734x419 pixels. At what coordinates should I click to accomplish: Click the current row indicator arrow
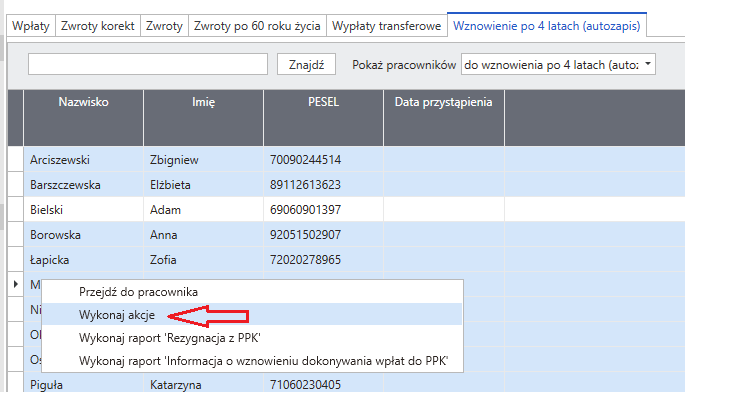click(15, 284)
